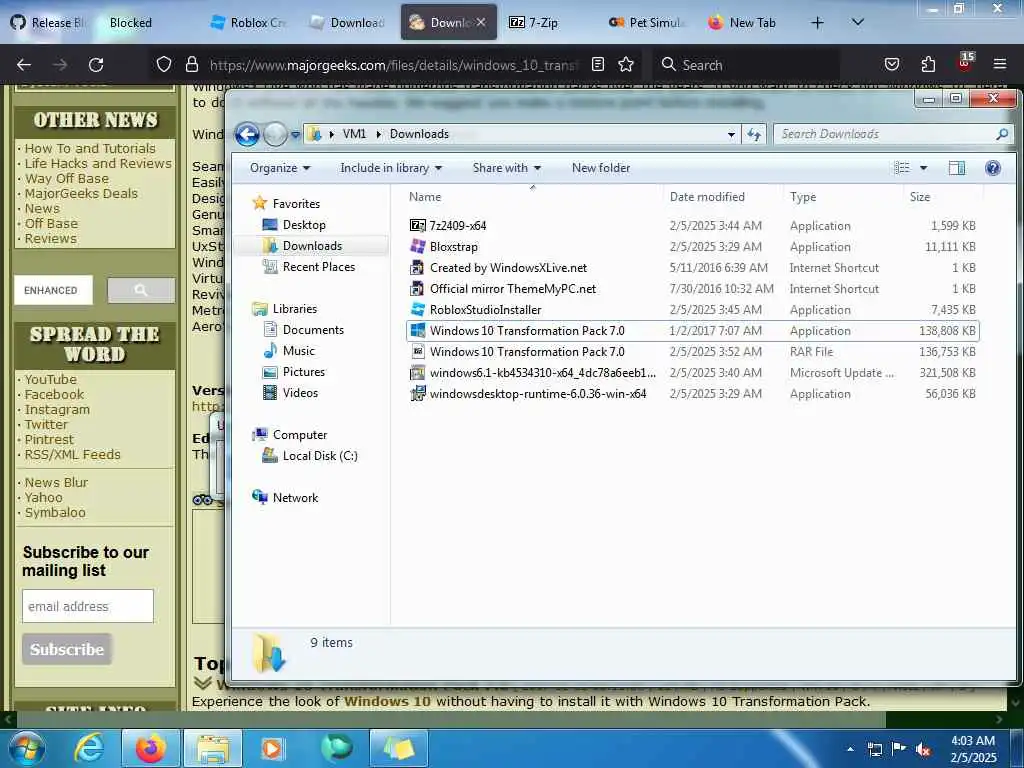Expand the view options dropdown arrow

pos(923,168)
